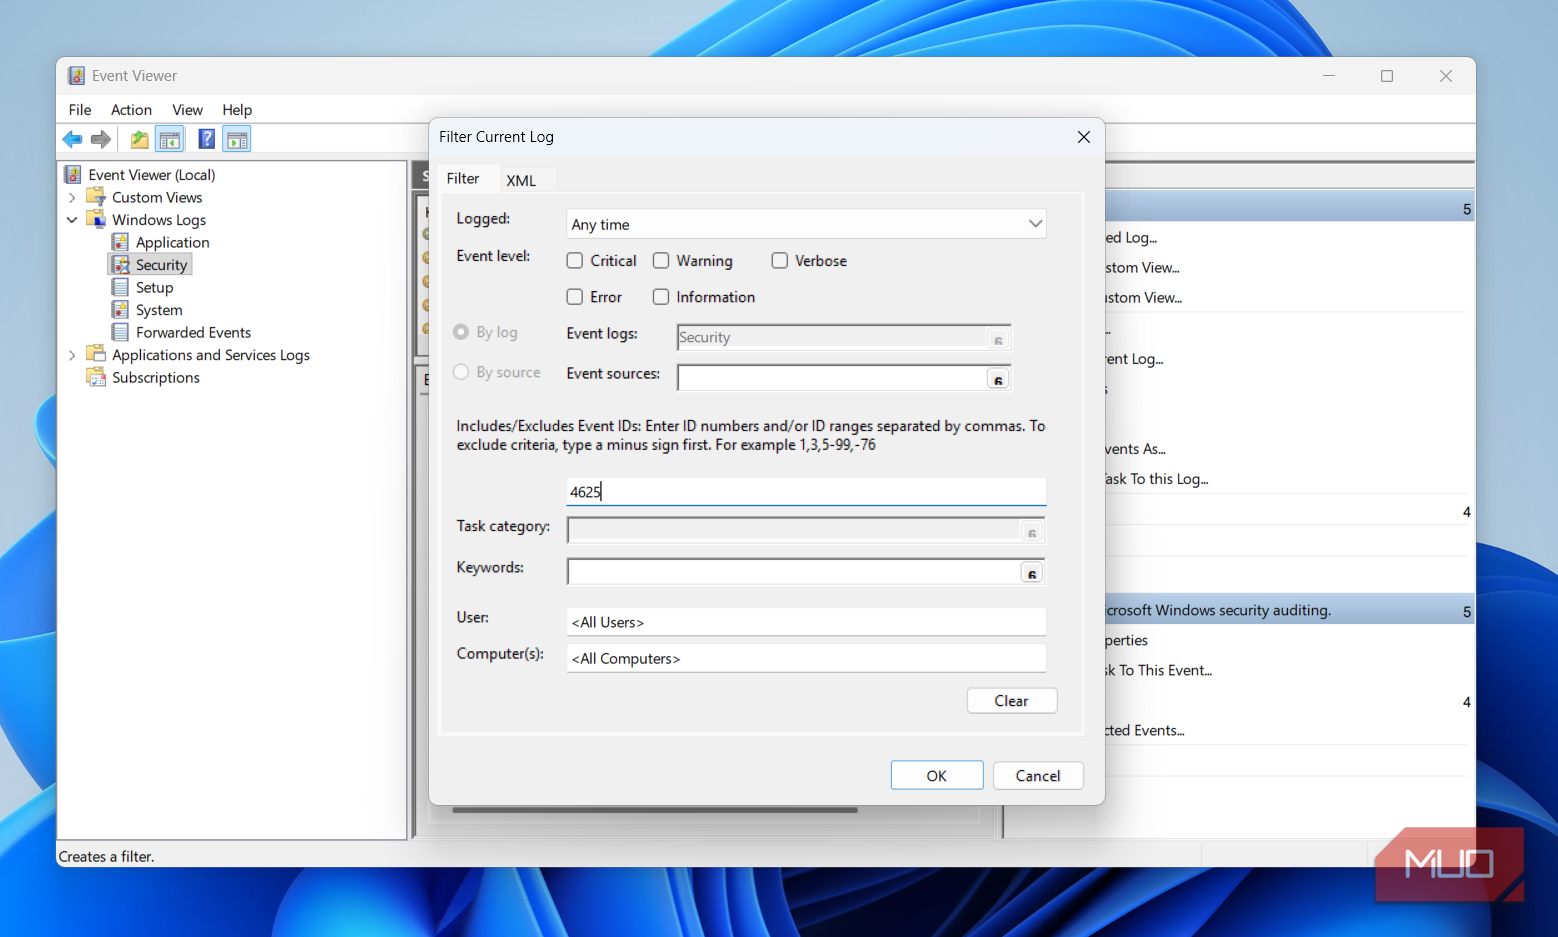This screenshot has width=1558, height=937.
Task: Open the View menu
Action: tap(187, 110)
